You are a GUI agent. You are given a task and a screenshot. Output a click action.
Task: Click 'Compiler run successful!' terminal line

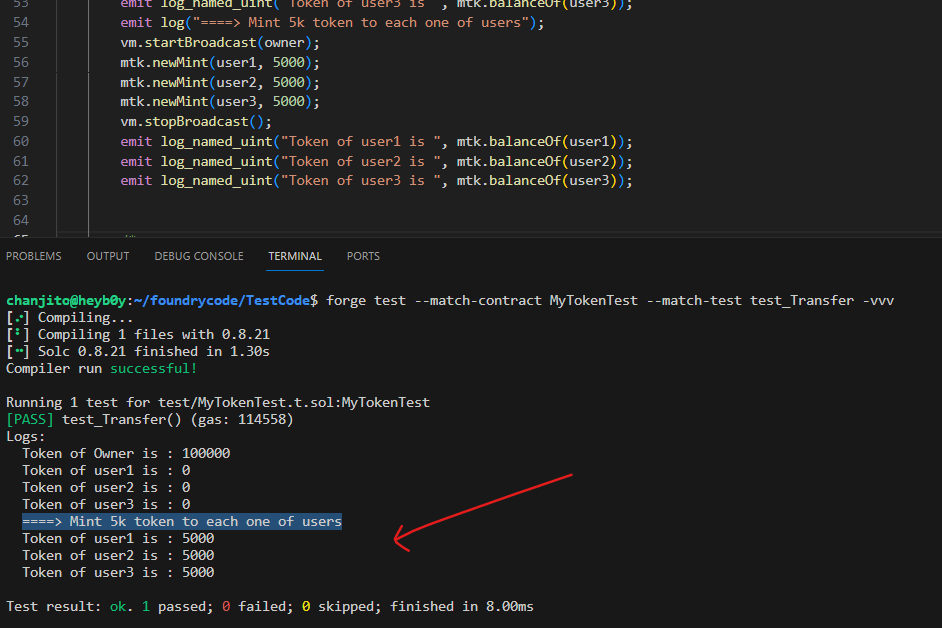pos(102,368)
